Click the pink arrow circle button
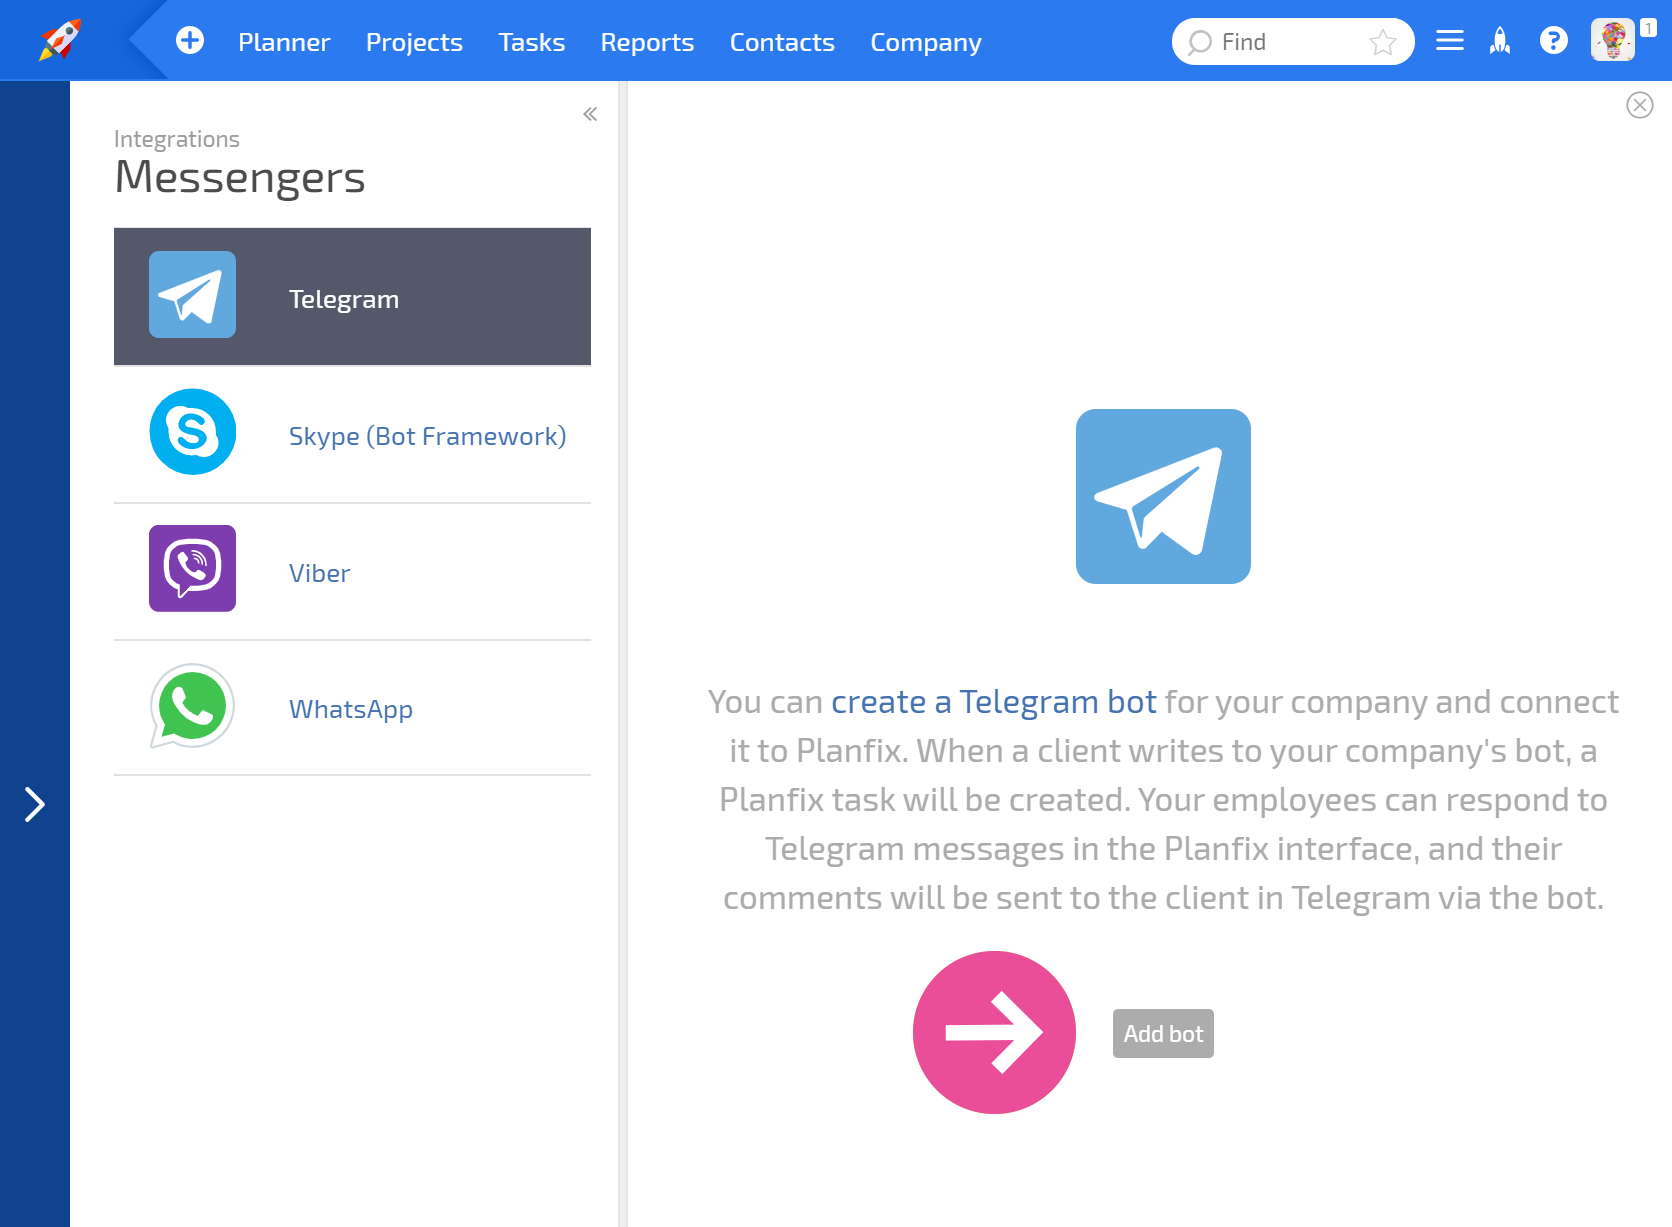 pyautogui.click(x=994, y=1032)
